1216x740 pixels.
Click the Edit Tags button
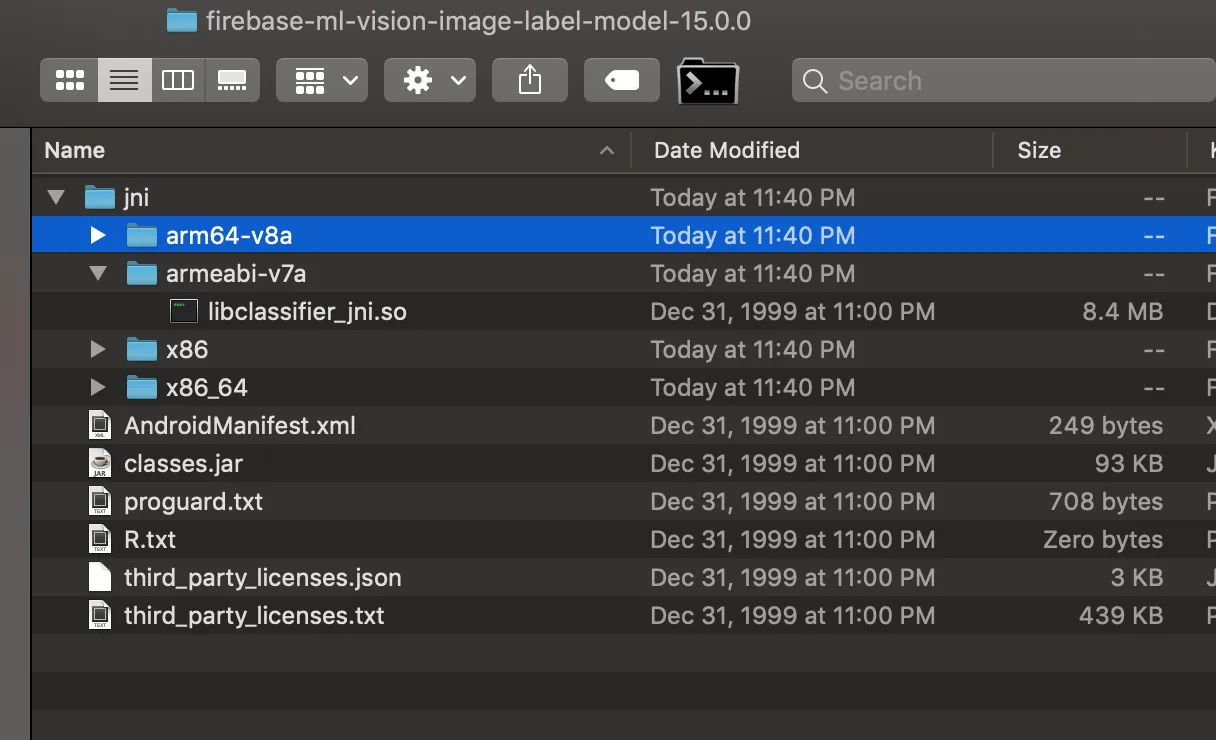[622, 81]
